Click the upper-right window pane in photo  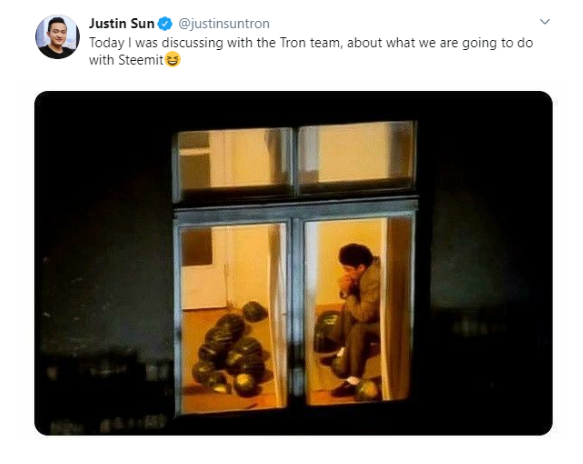coord(357,154)
